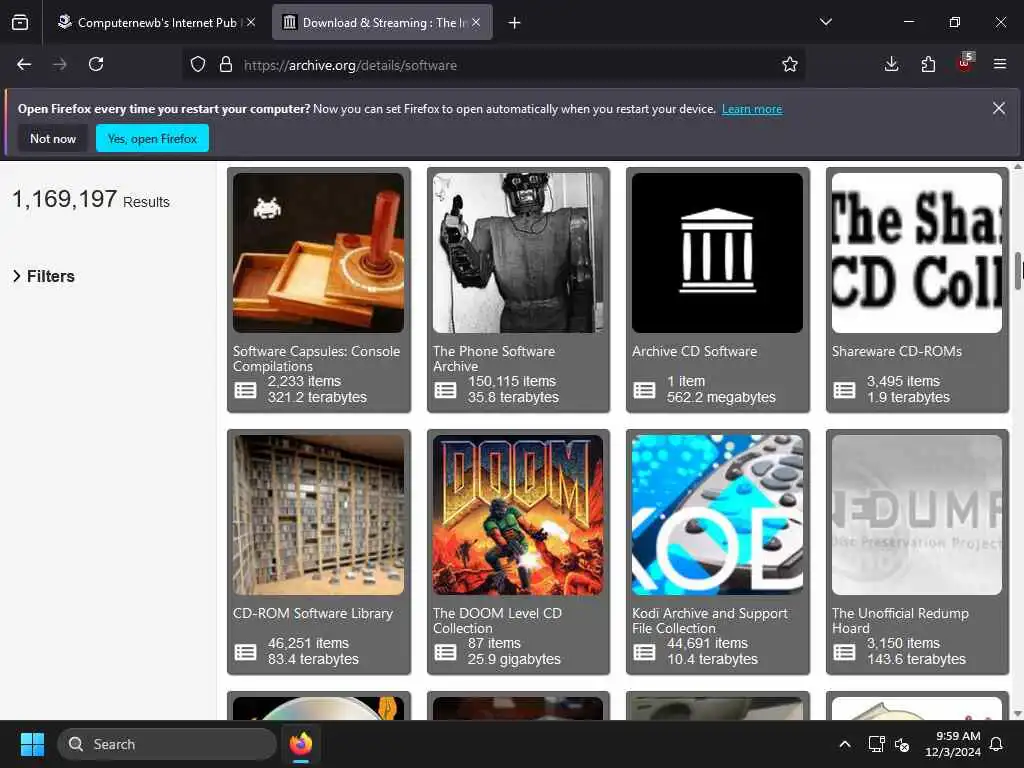This screenshot has height=768, width=1024.
Task: Click the 150,115 items count text
Action: coord(512,381)
